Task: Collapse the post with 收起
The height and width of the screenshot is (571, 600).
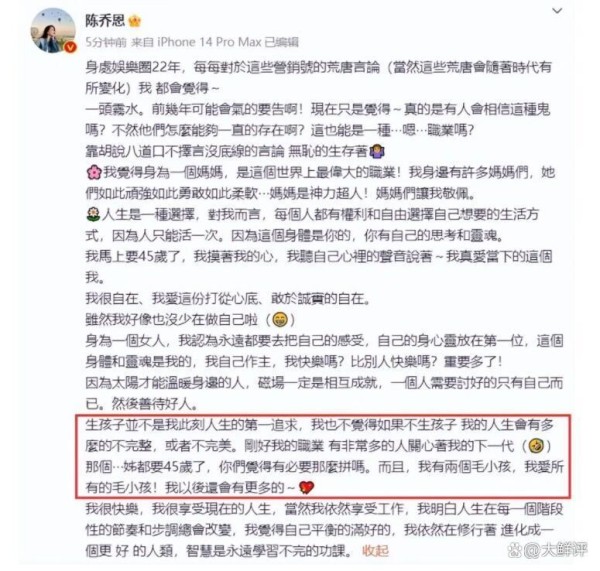Action: 375,551
